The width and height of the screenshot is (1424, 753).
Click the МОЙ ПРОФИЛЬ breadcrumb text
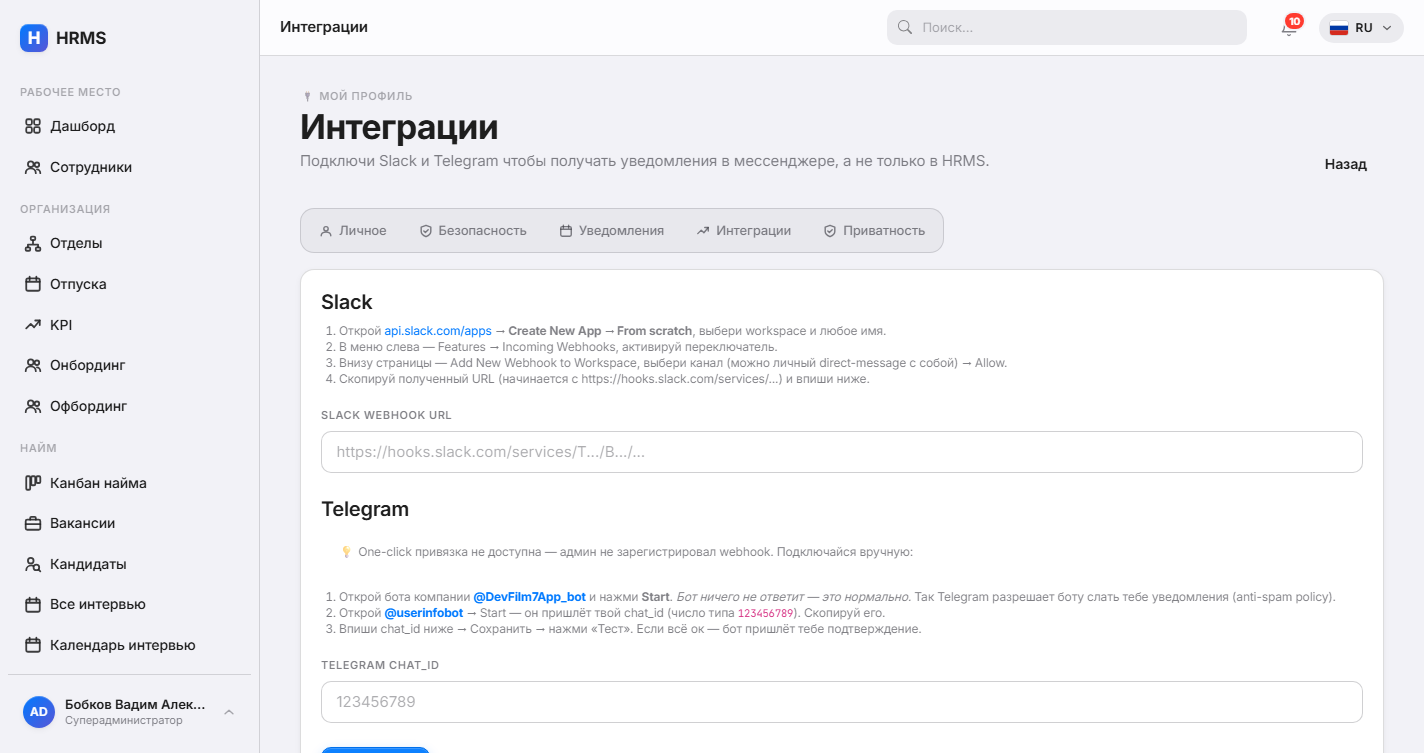(366, 97)
